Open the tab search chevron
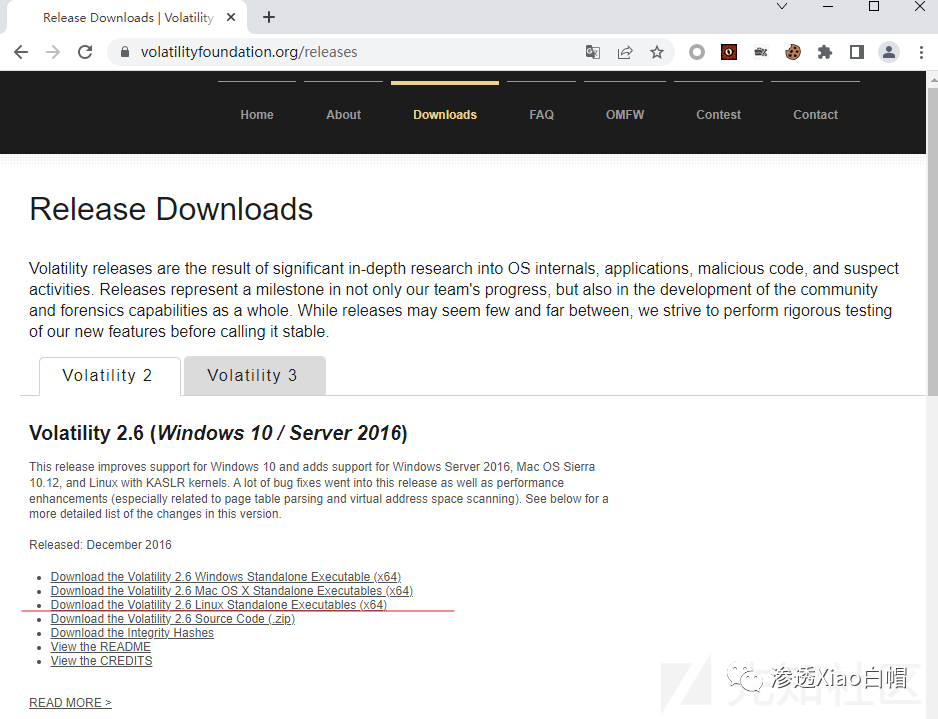Screen dimensions: 938x719 [x=782, y=7]
